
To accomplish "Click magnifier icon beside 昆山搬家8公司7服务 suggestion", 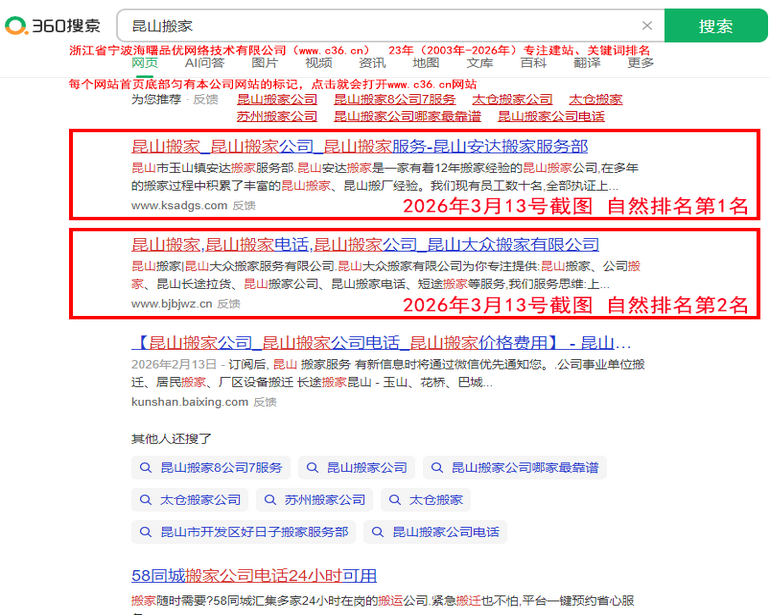I will (x=146, y=468).
